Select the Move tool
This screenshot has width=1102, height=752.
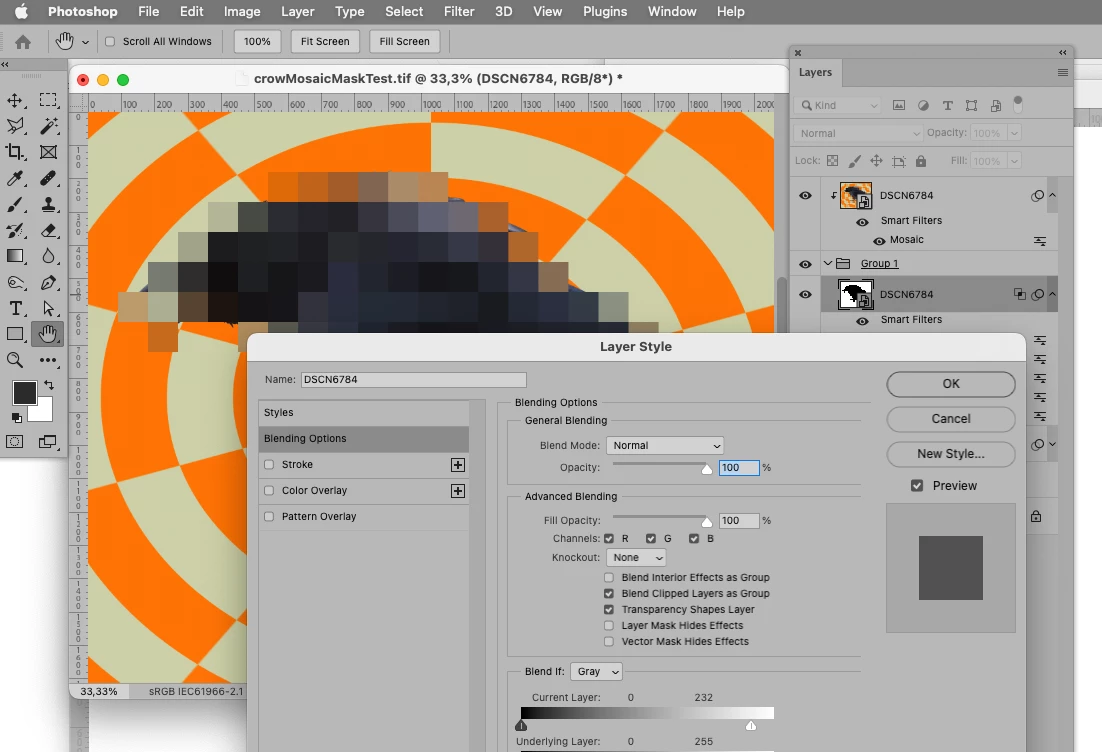click(15, 100)
